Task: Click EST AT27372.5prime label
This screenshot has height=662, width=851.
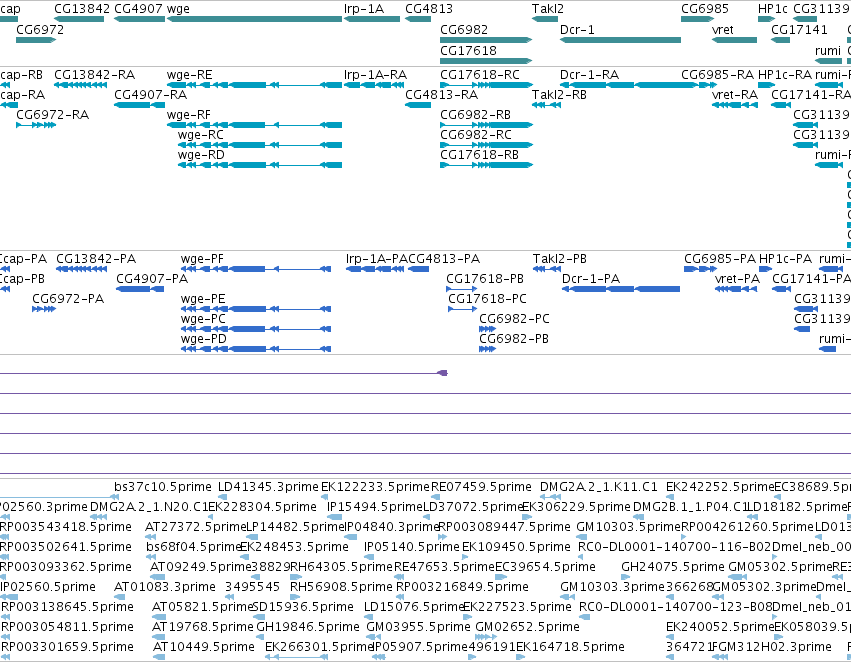Action: click(196, 527)
